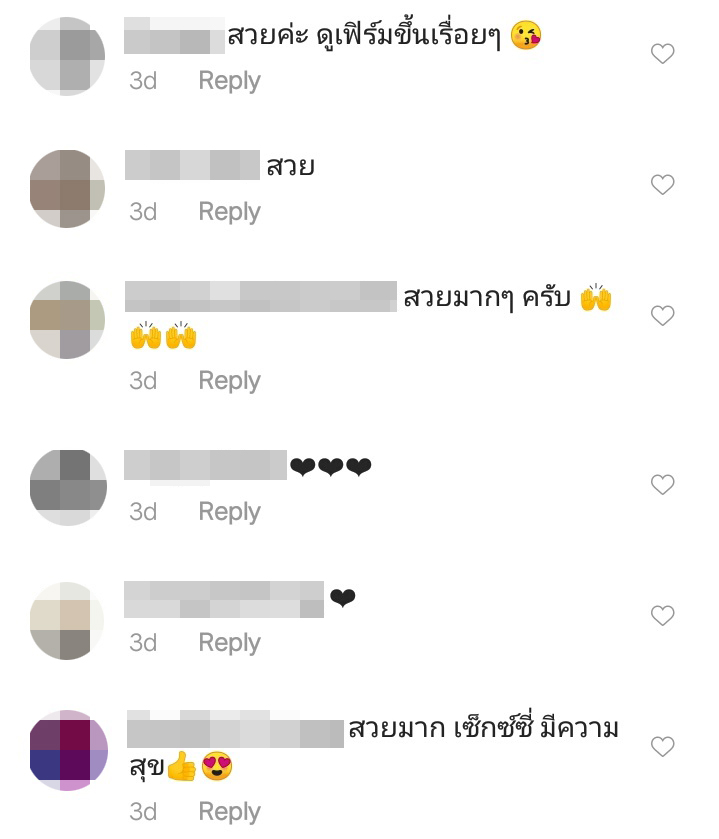Reply to the comment with raised hands emojis

pyautogui.click(x=230, y=382)
